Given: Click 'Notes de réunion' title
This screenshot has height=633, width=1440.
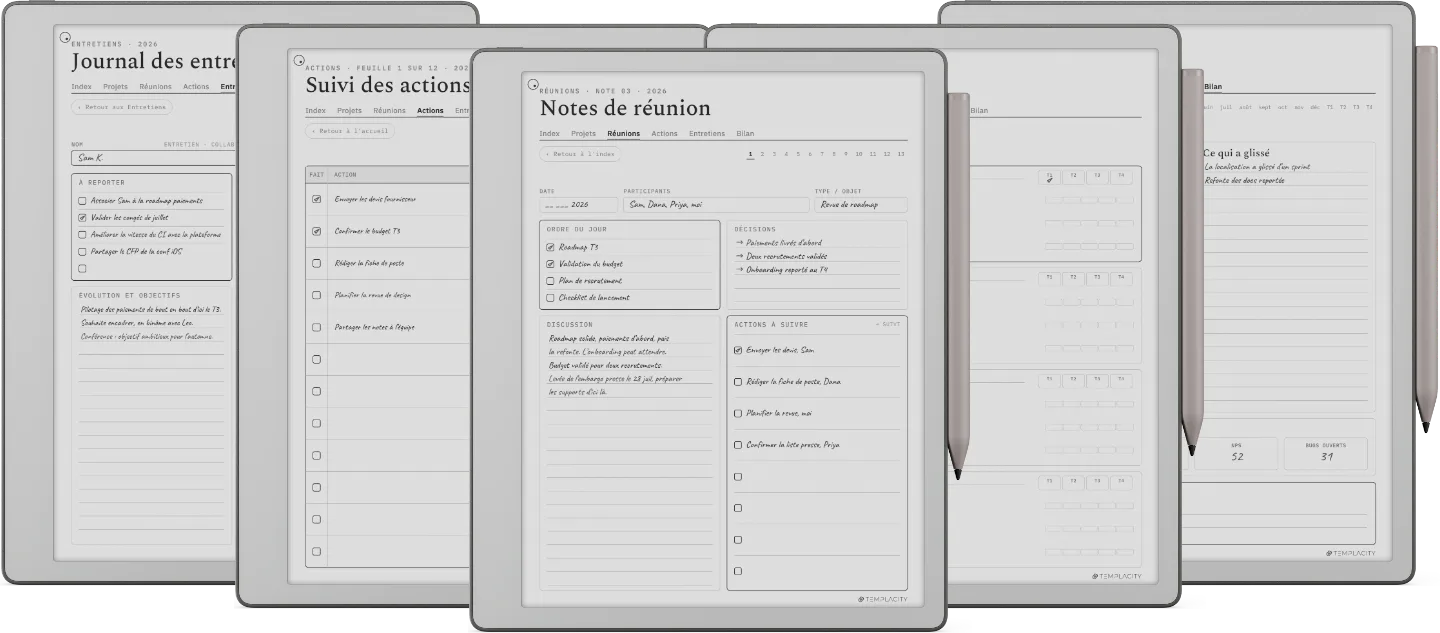Looking at the screenshot, I should click(x=625, y=108).
